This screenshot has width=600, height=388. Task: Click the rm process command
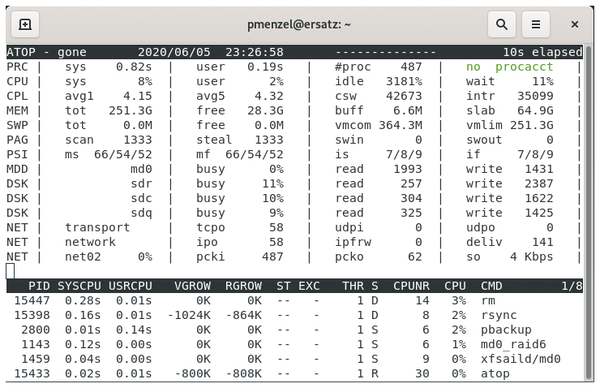point(488,301)
